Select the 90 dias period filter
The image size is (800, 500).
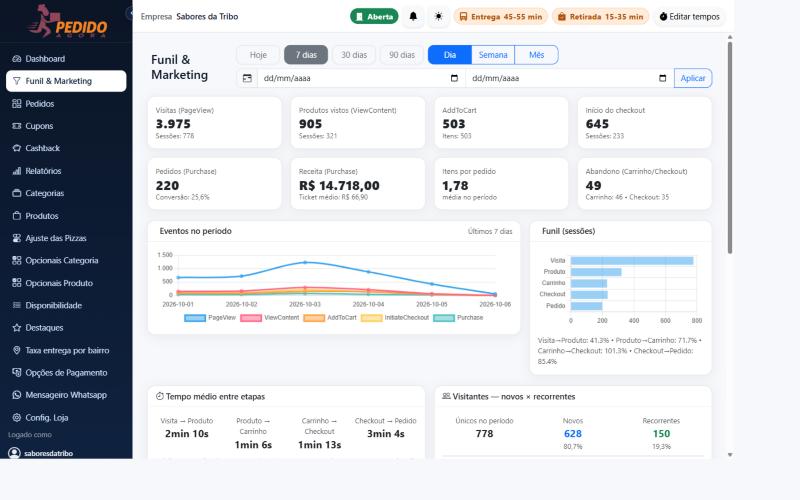pyautogui.click(x=402, y=55)
